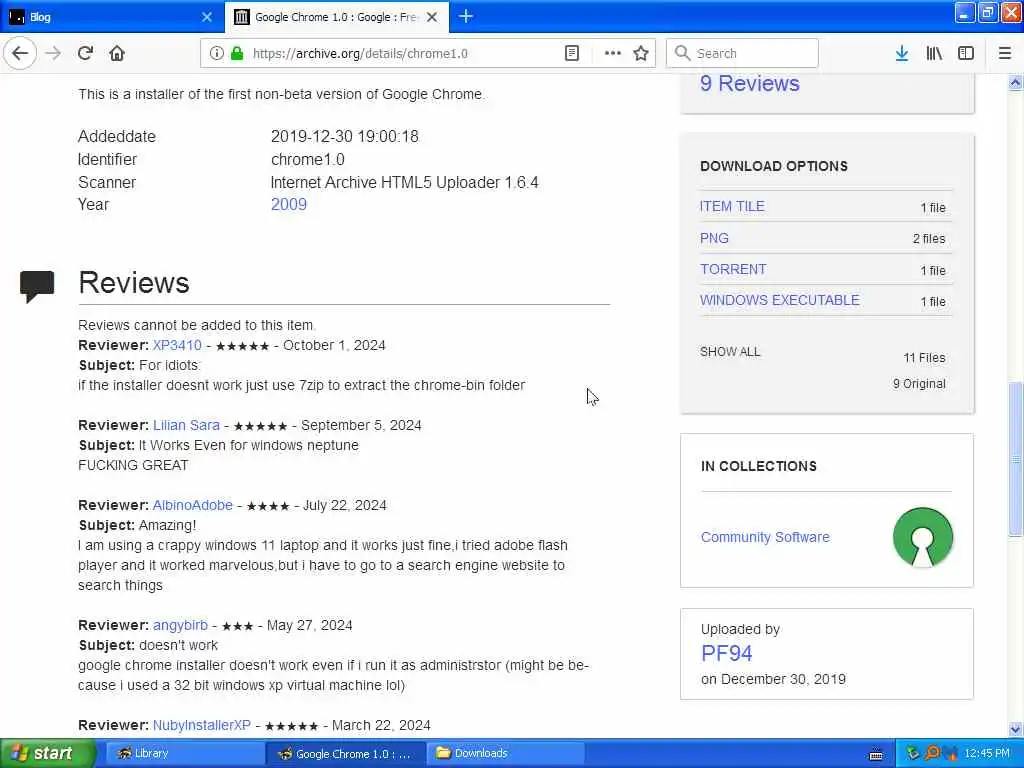
Task: Show site information icon in address bar
Action: click(x=217, y=54)
